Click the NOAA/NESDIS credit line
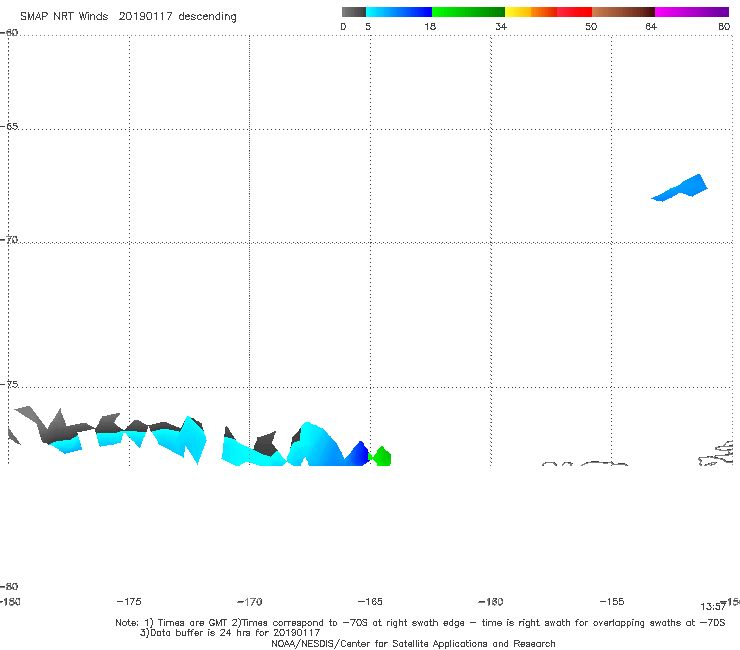 point(413,643)
